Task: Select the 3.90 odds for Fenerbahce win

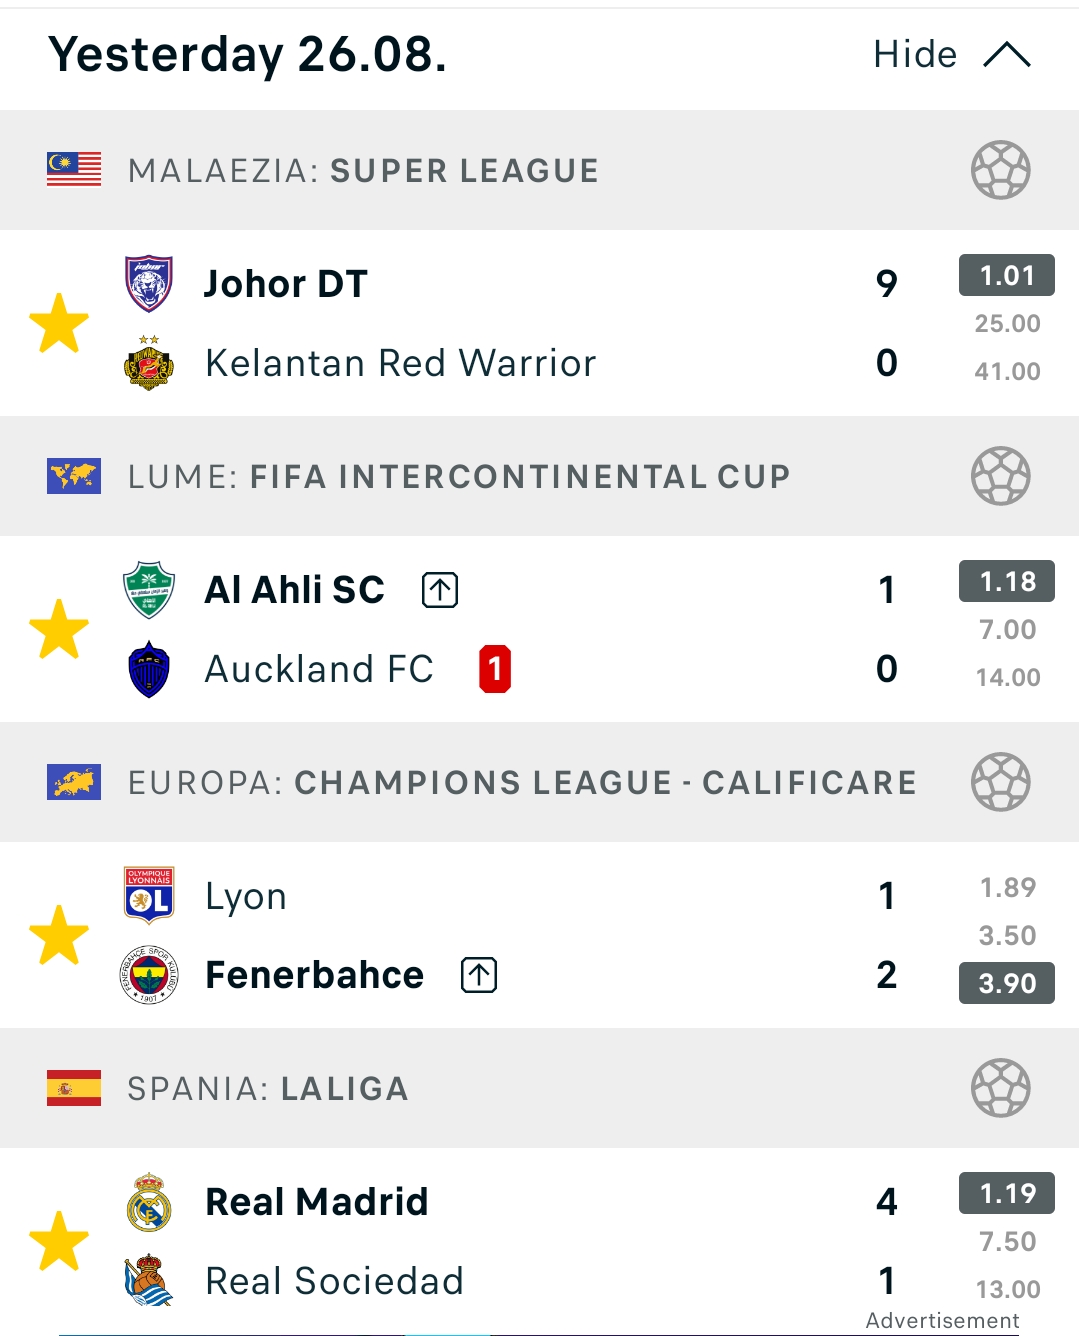Action: tap(1007, 983)
